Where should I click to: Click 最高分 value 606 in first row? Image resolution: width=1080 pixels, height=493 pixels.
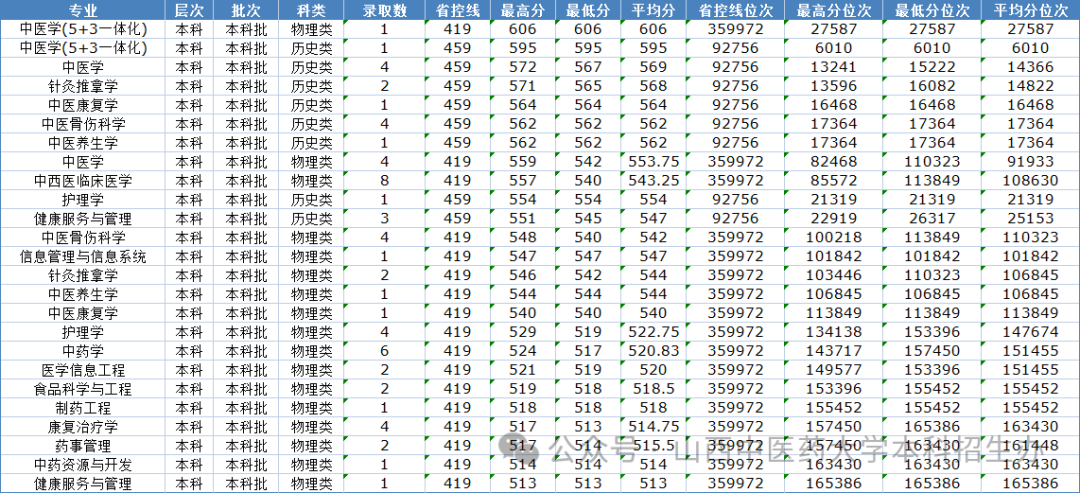523,29
